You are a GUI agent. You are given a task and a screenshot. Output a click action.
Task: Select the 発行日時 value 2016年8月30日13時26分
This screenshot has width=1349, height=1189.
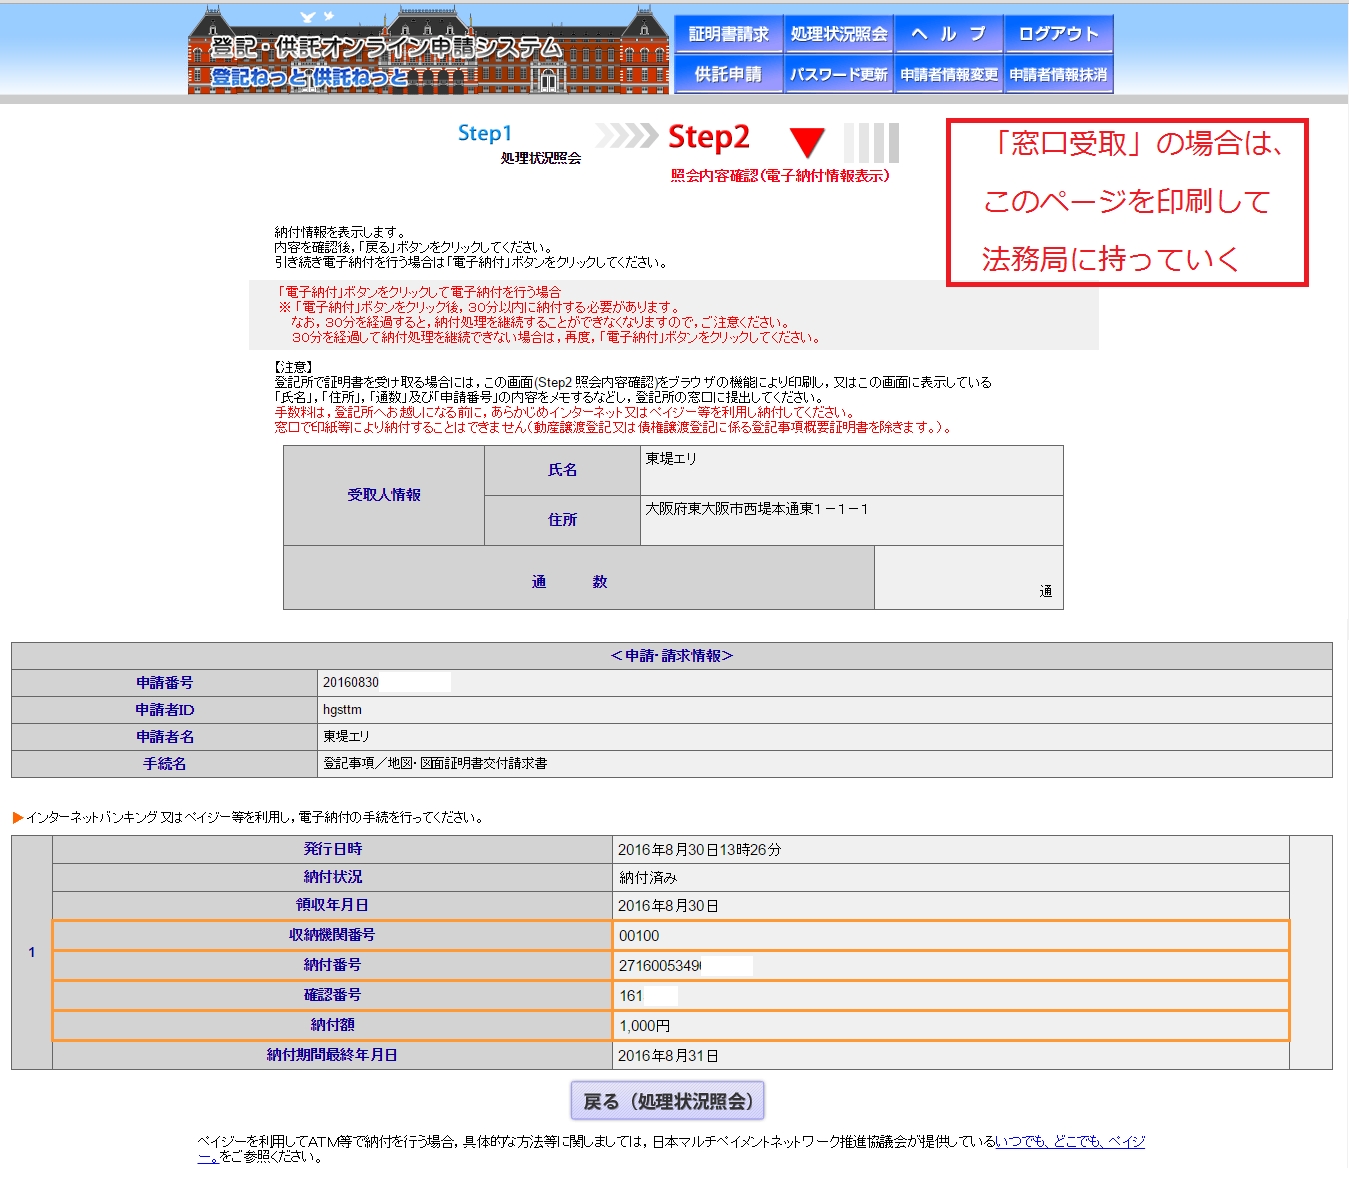pos(699,849)
